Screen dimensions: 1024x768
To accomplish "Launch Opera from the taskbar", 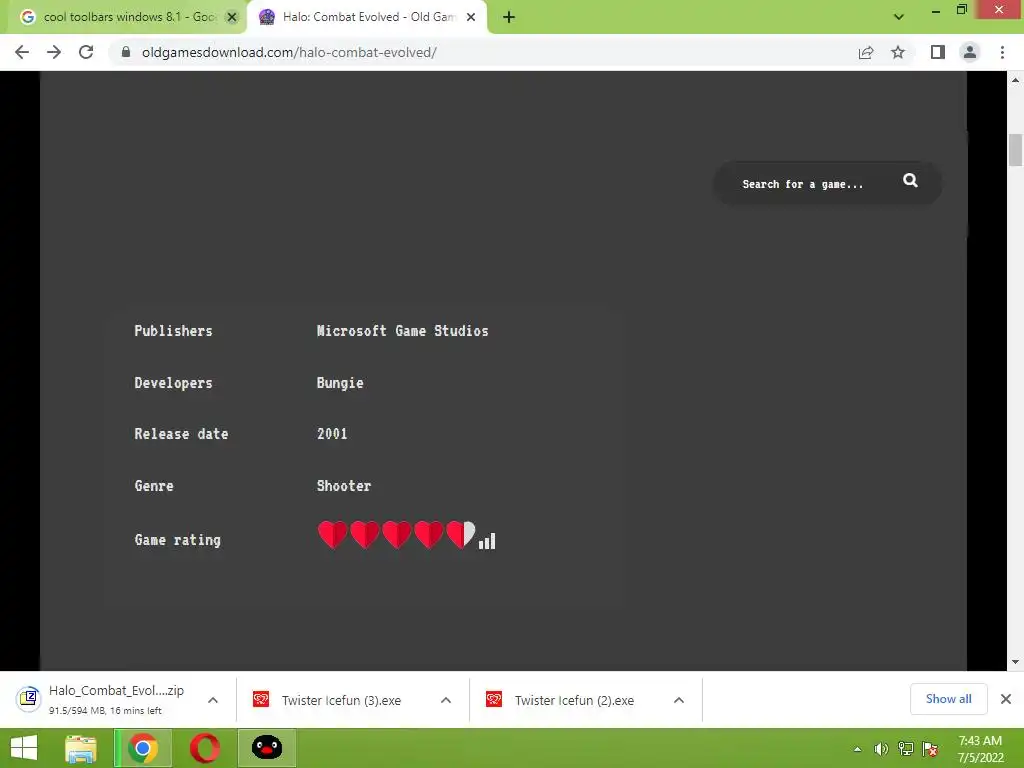I will (204, 748).
